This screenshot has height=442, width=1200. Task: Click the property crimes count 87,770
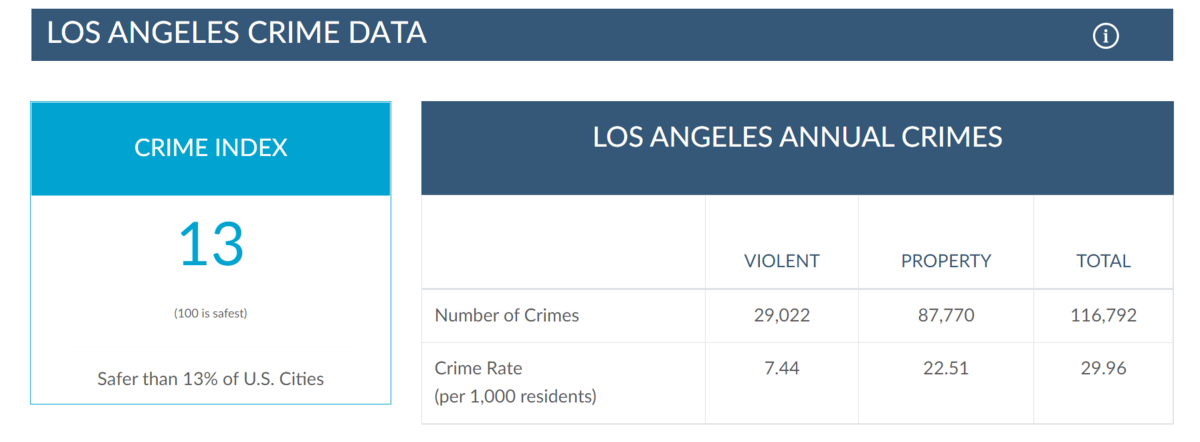pos(946,315)
